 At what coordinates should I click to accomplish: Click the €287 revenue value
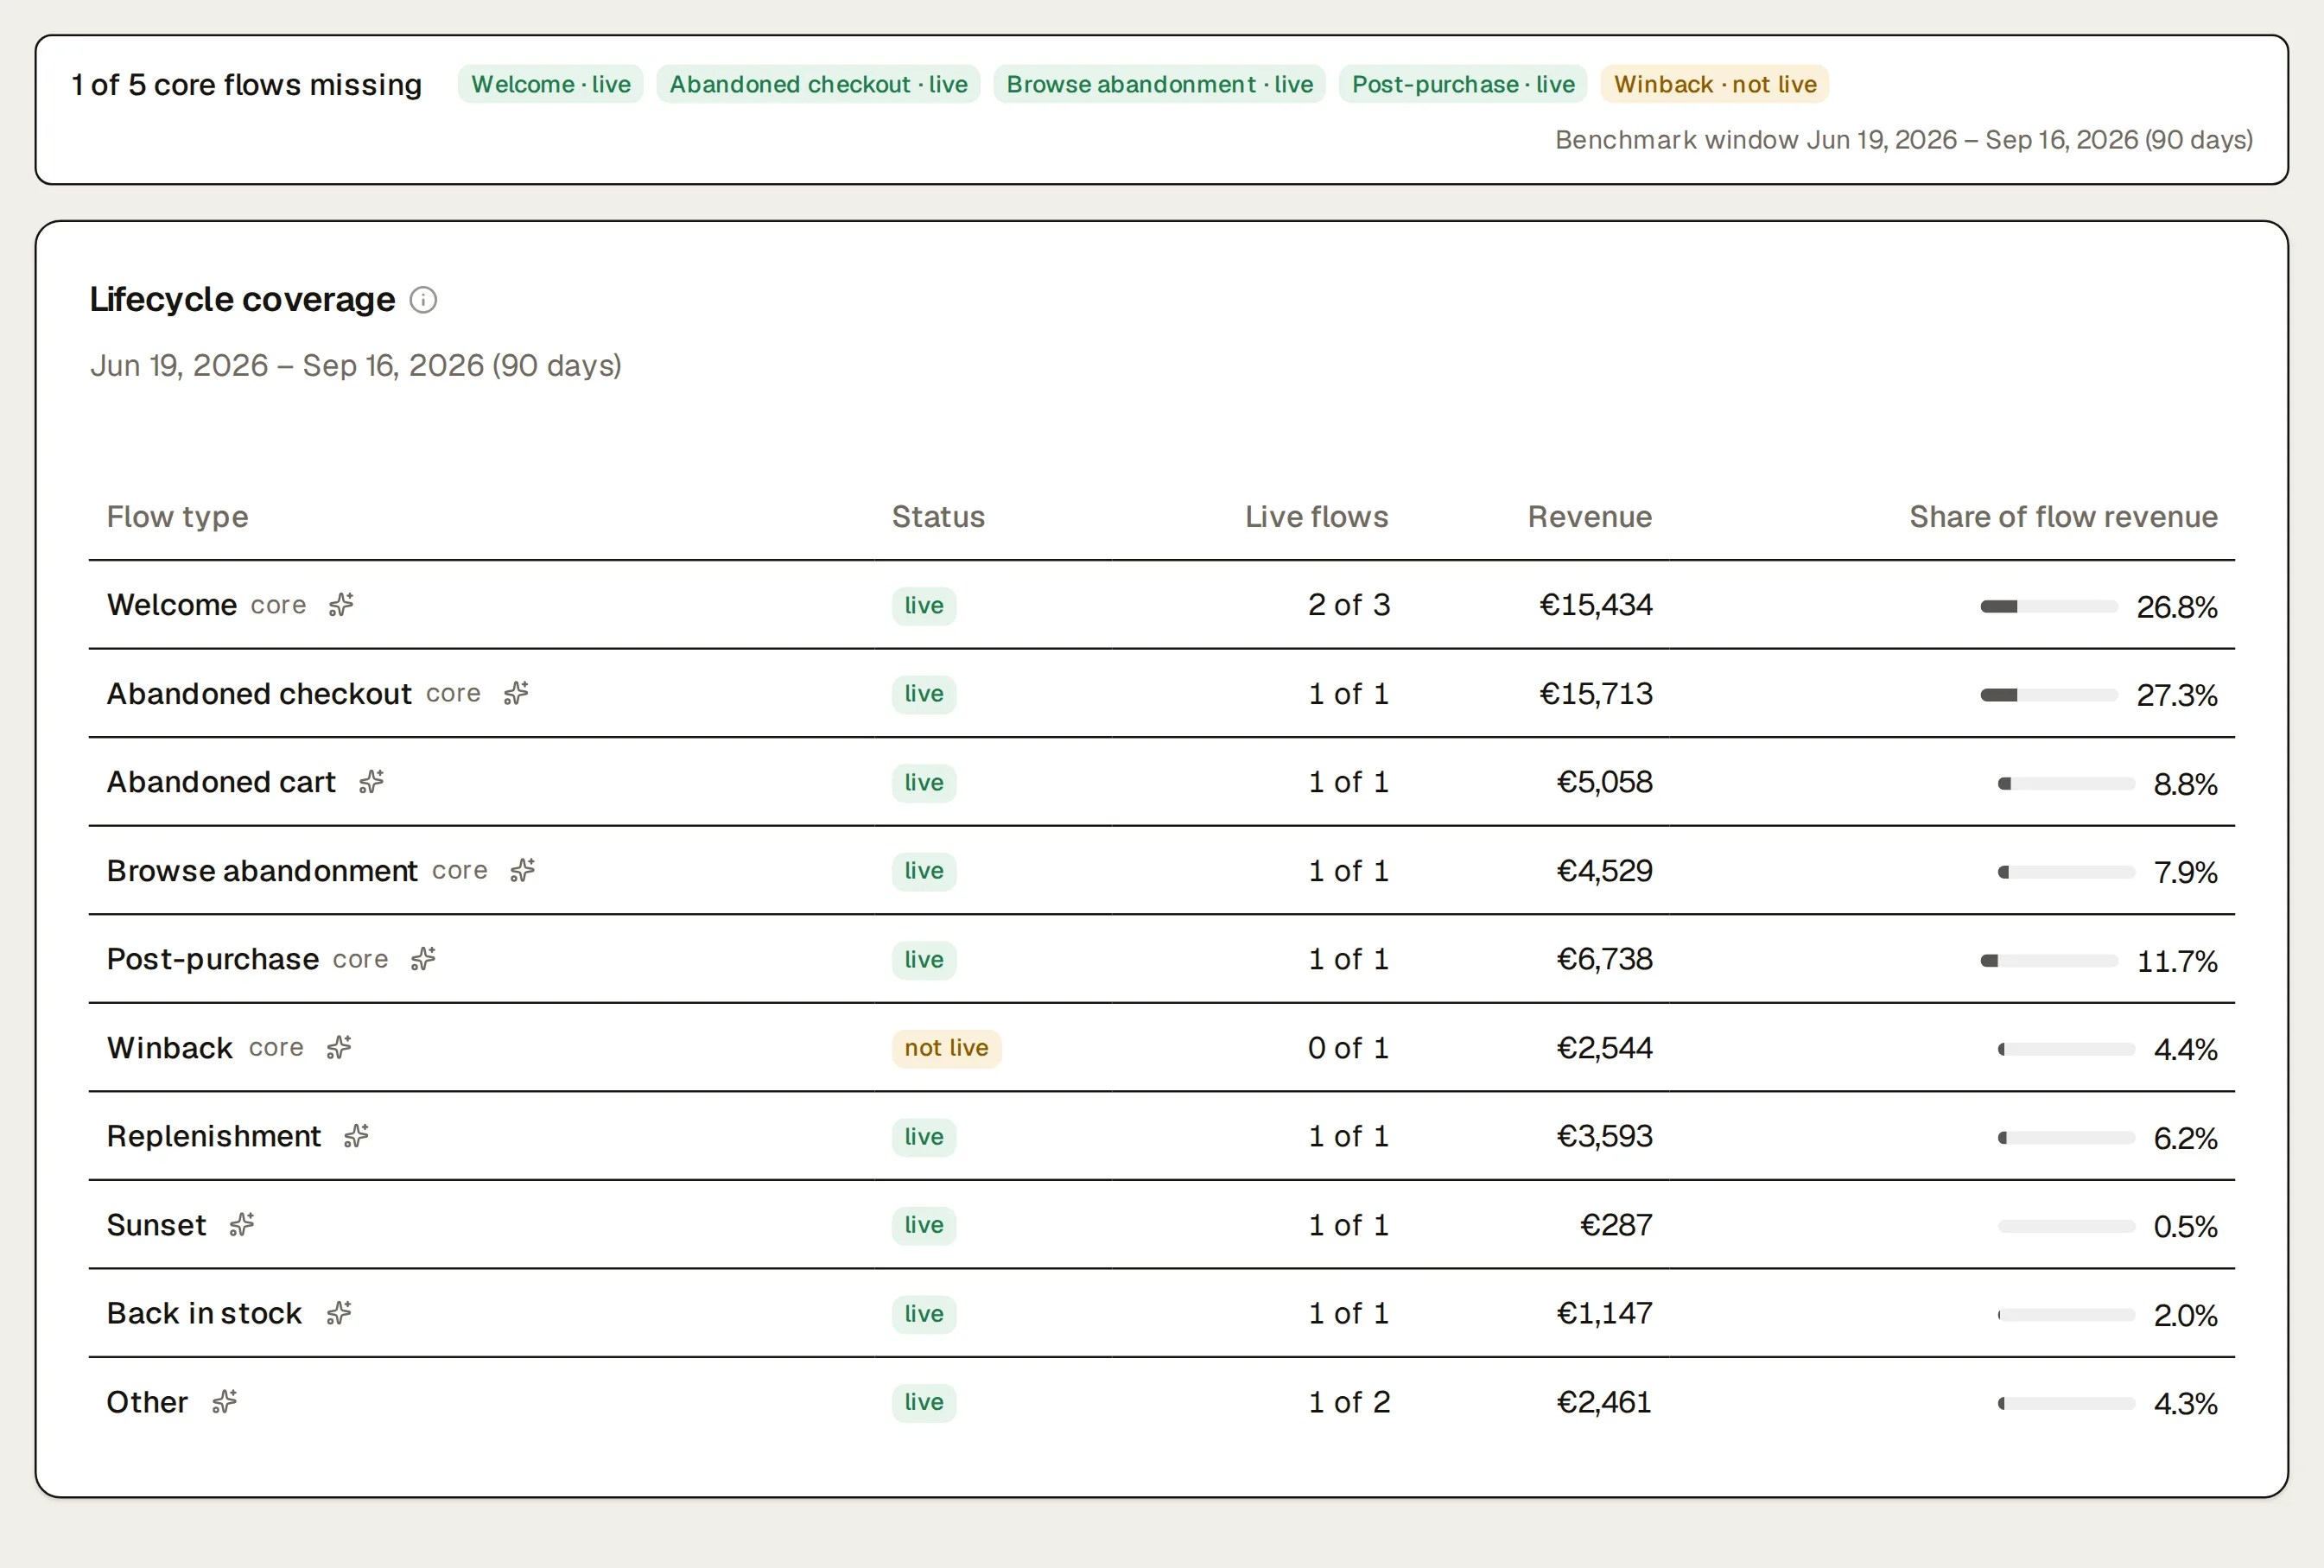click(x=1616, y=1225)
